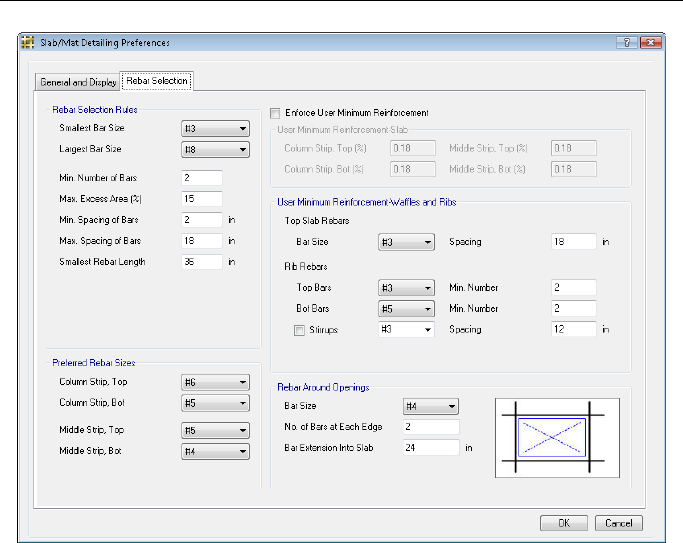The image size is (683, 543).
Task: Click the Smallest Rebar Length field
Action: tap(201, 262)
